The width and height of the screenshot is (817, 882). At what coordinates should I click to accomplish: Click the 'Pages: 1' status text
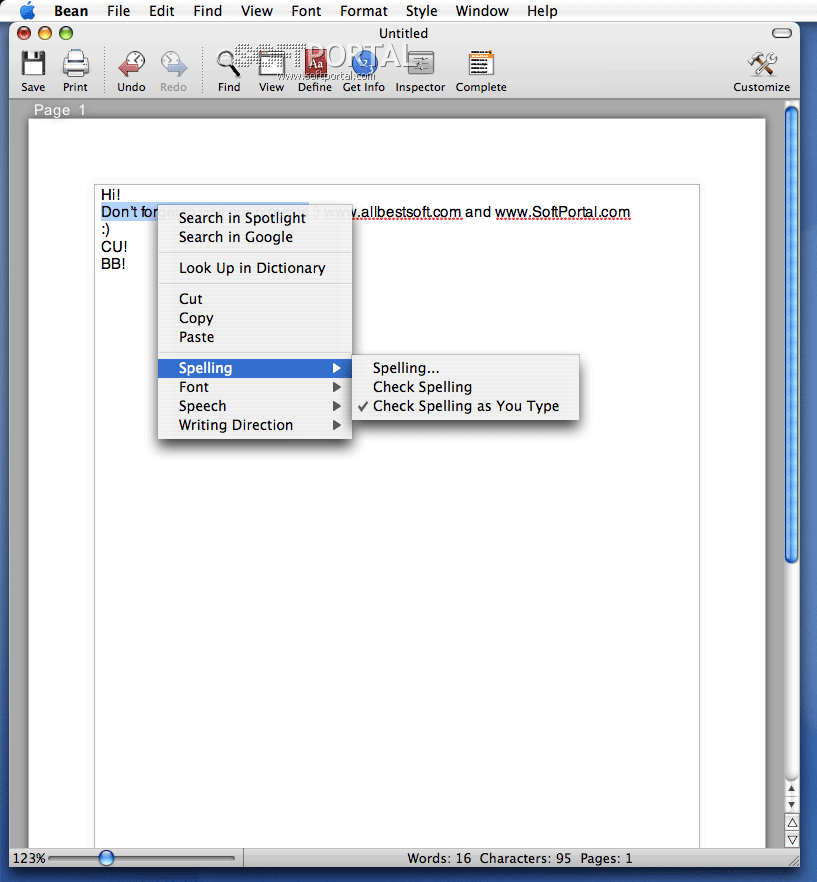point(606,858)
